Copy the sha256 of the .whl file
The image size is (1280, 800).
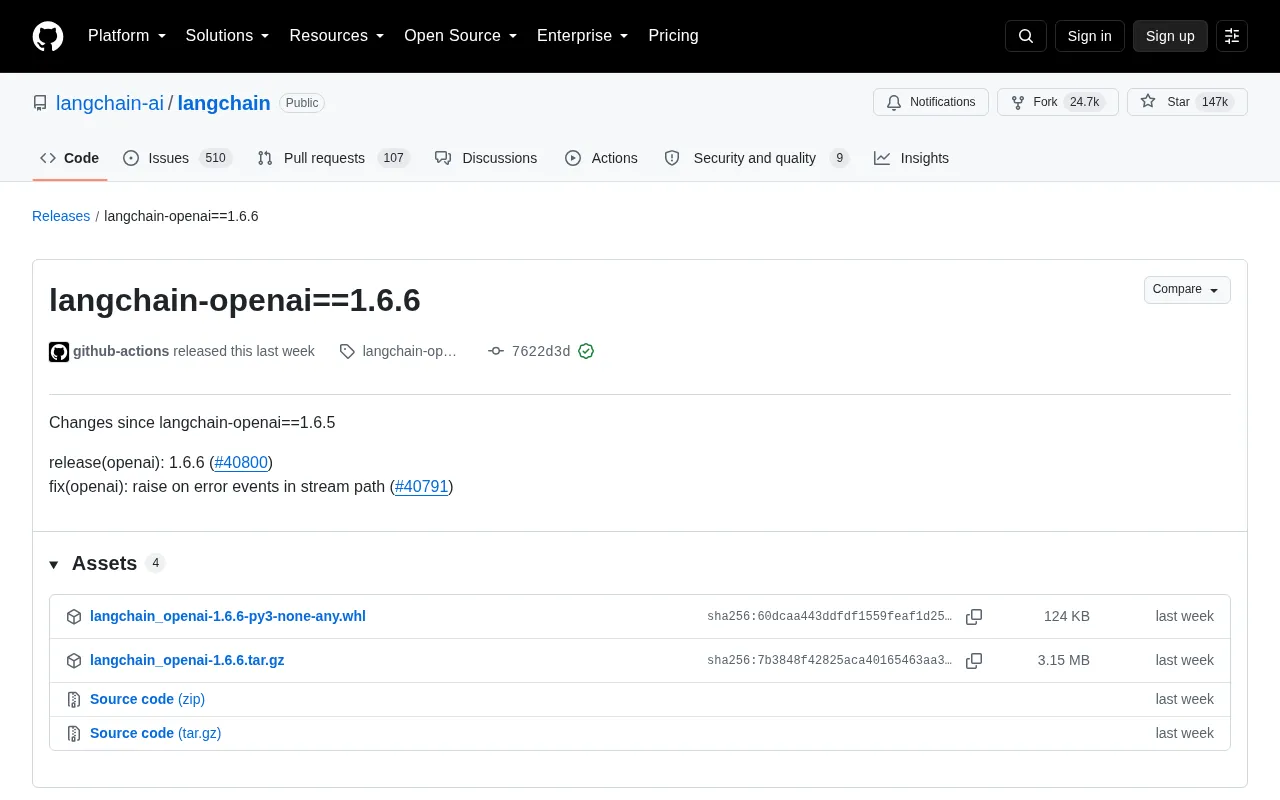pos(974,617)
